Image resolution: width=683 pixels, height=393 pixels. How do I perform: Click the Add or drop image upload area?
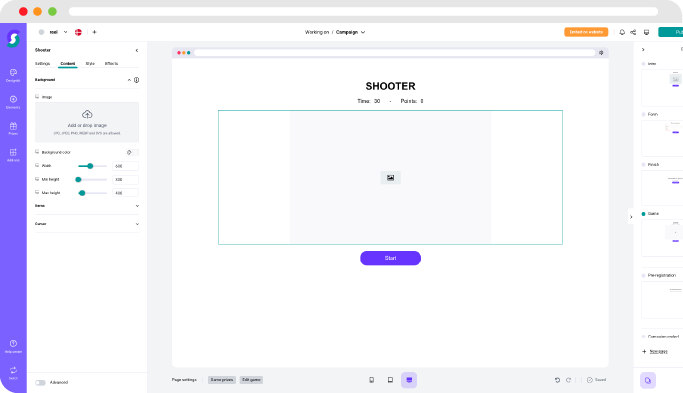pyautogui.click(x=87, y=122)
